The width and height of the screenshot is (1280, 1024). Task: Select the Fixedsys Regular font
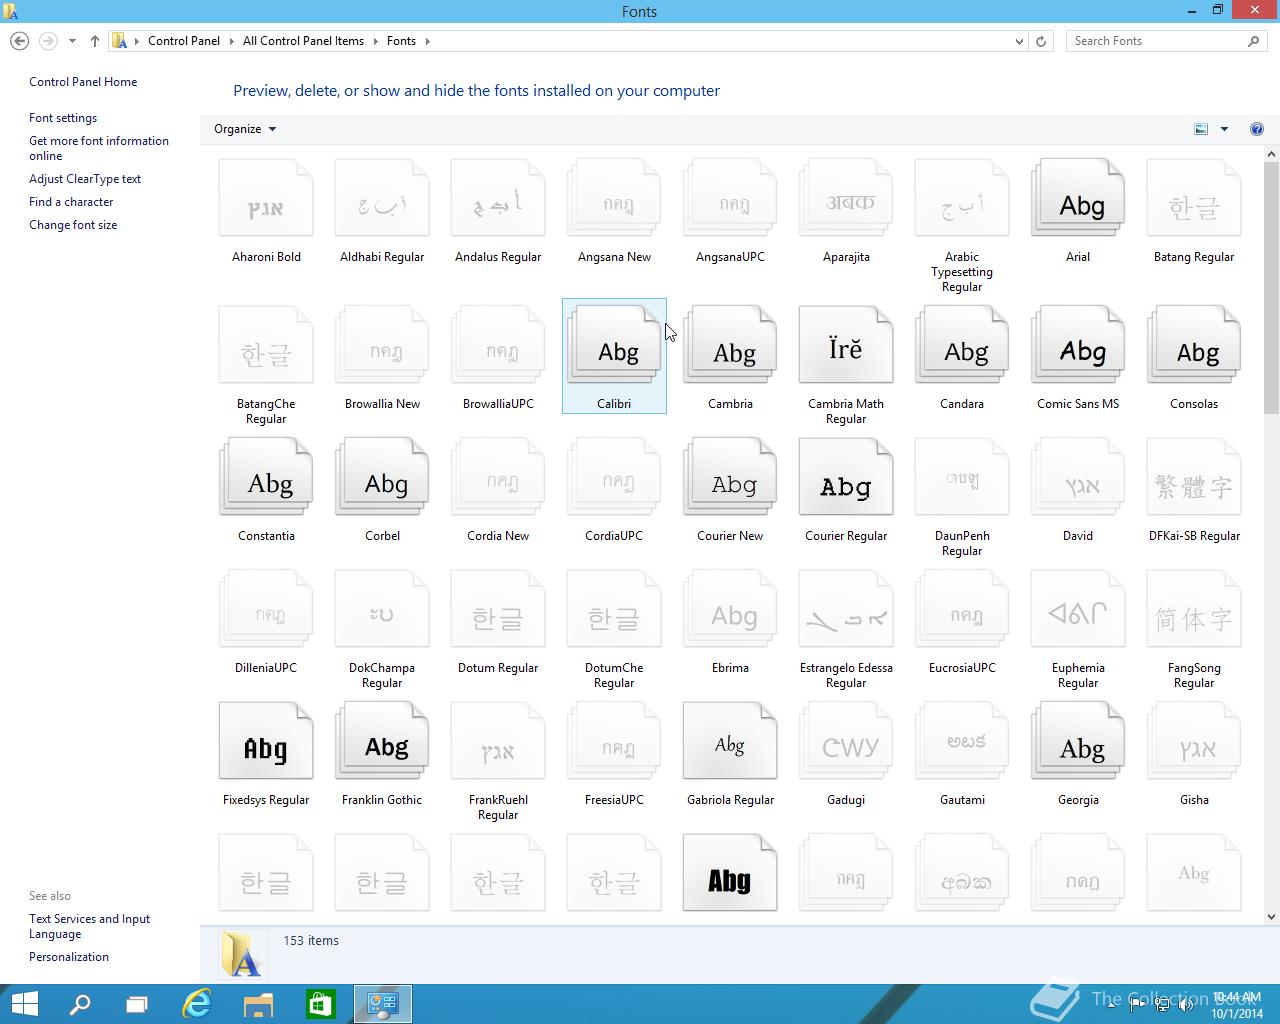pos(266,742)
